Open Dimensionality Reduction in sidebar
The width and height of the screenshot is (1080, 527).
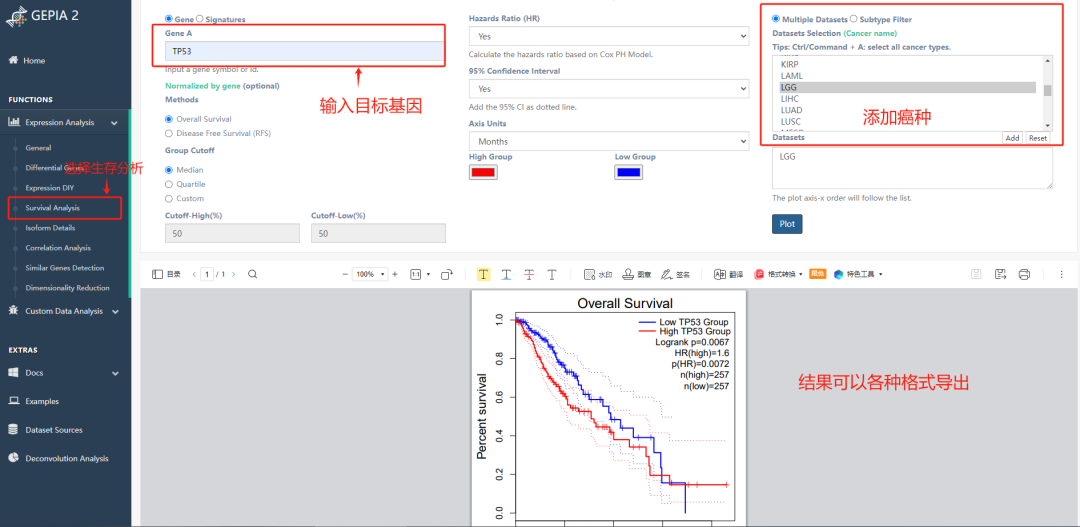click(x=68, y=287)
